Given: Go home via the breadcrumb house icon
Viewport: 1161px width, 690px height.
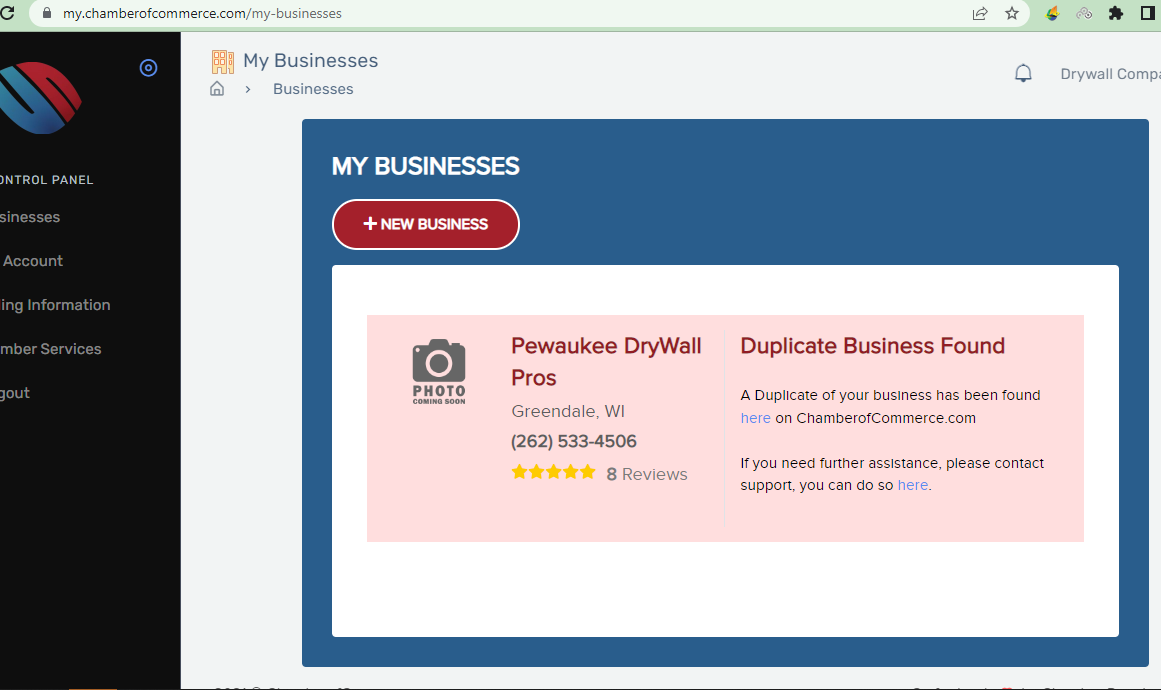Looking at the screenshot, I should coord(217,89).
